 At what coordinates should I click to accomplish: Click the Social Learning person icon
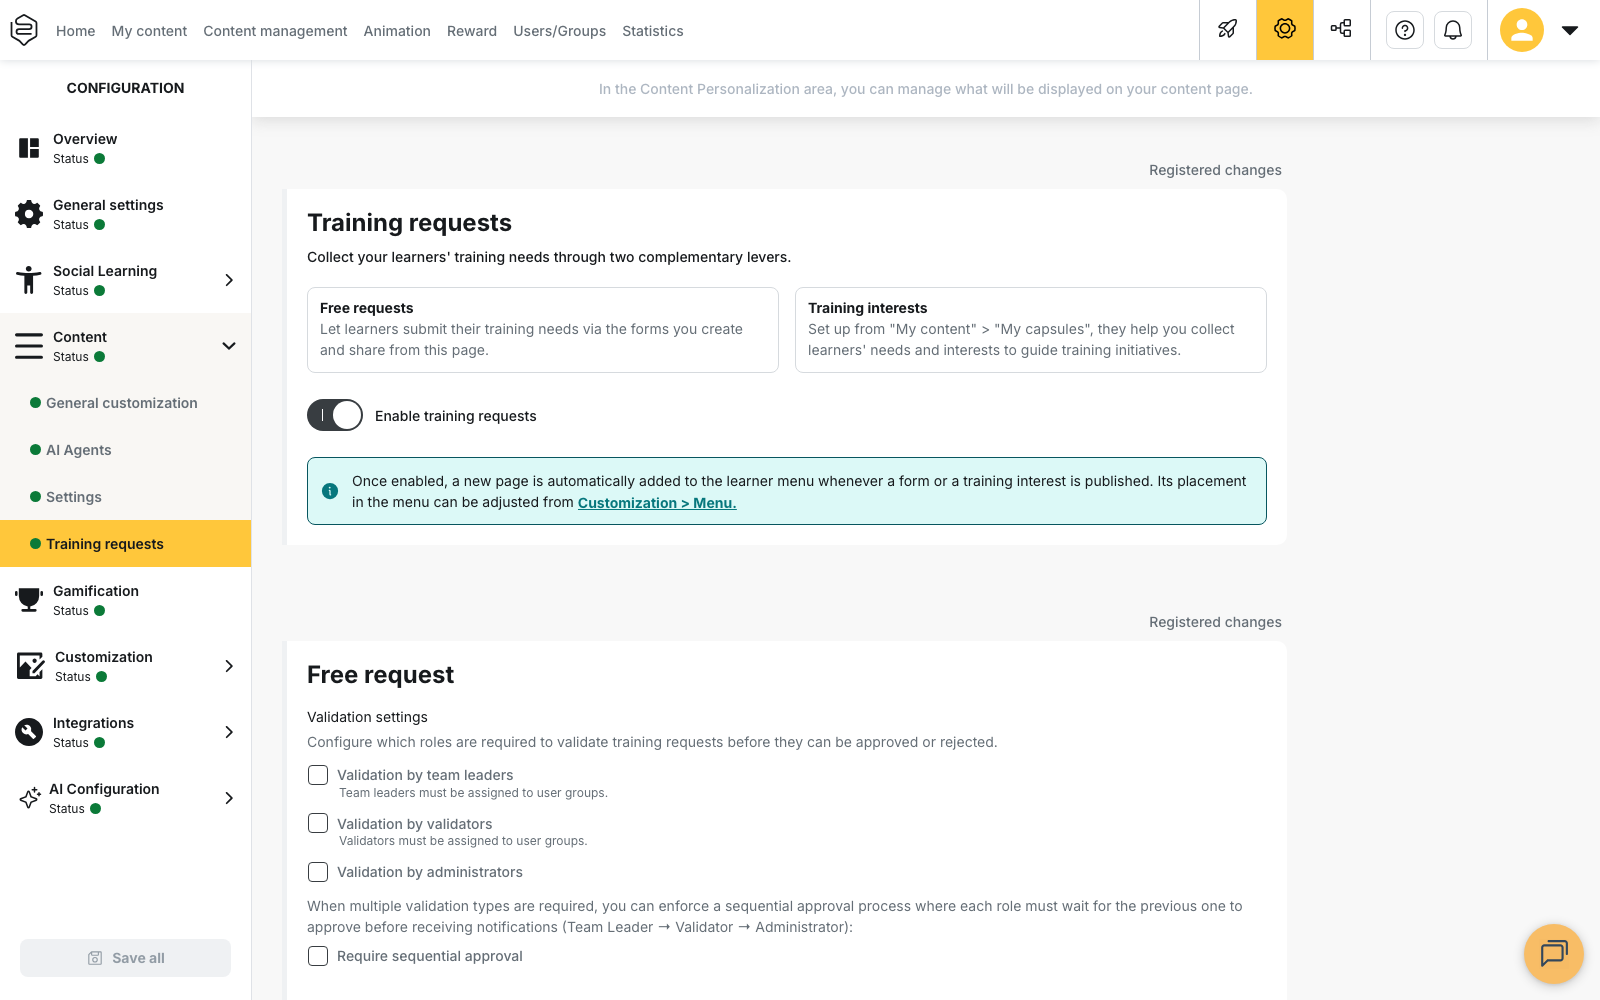pos(29,280)
